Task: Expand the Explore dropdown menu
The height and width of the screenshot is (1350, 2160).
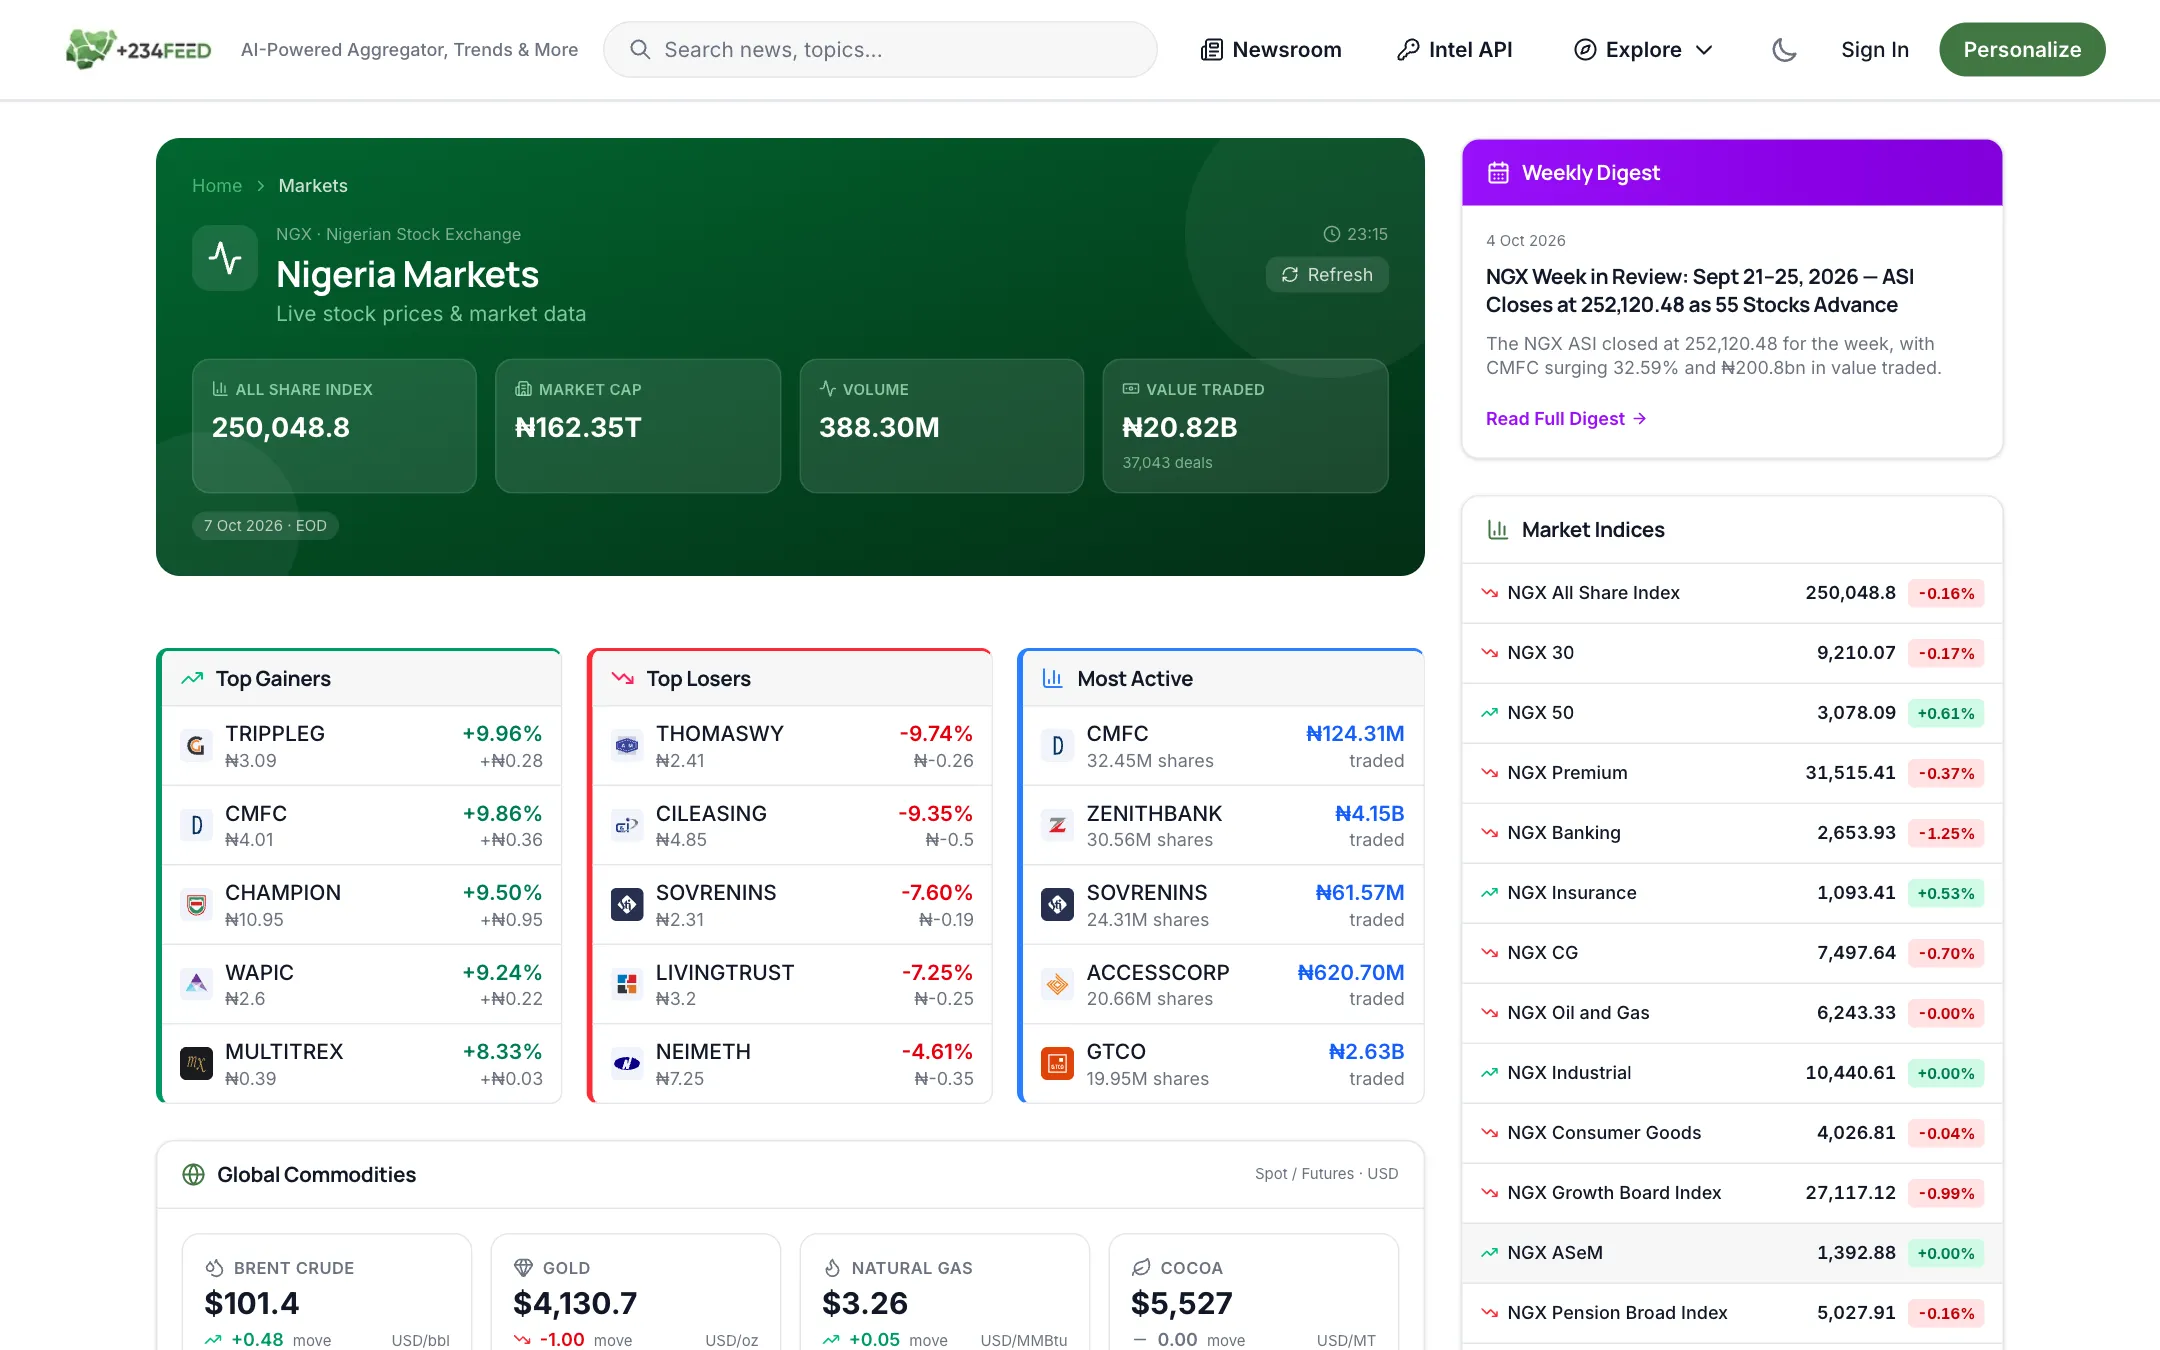Action: pyautogui.click(x=1643, y=50)
